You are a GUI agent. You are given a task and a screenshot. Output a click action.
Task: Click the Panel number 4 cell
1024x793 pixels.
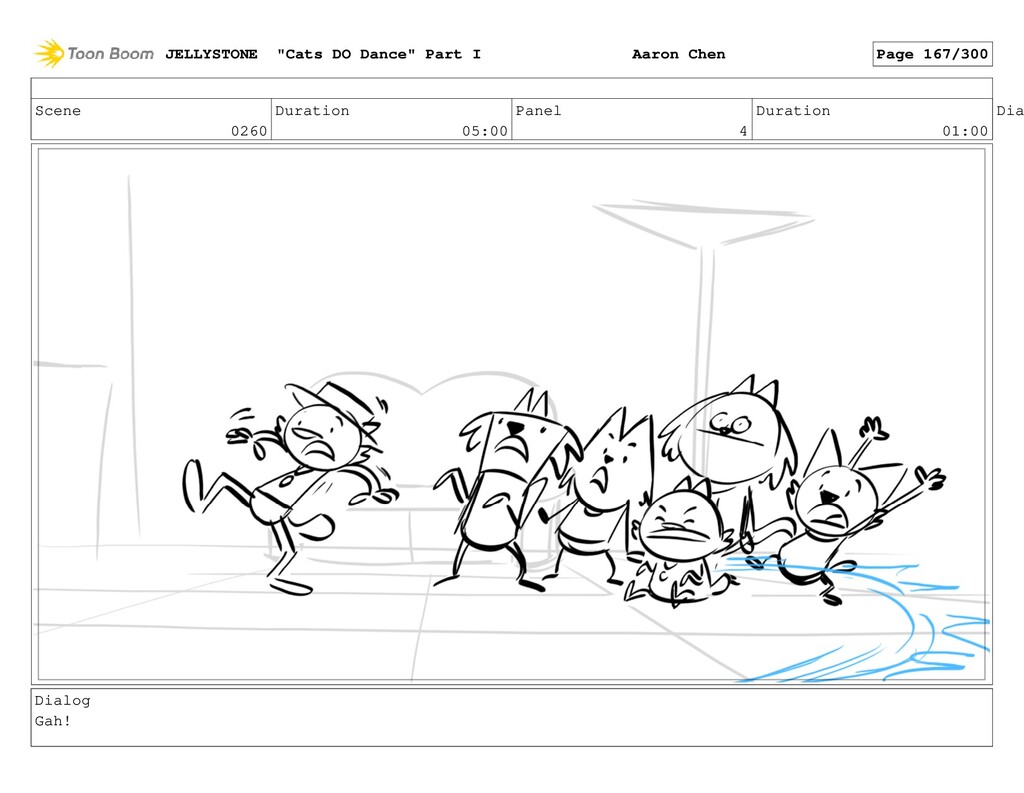pyautogui.click(x=632, y=120)
